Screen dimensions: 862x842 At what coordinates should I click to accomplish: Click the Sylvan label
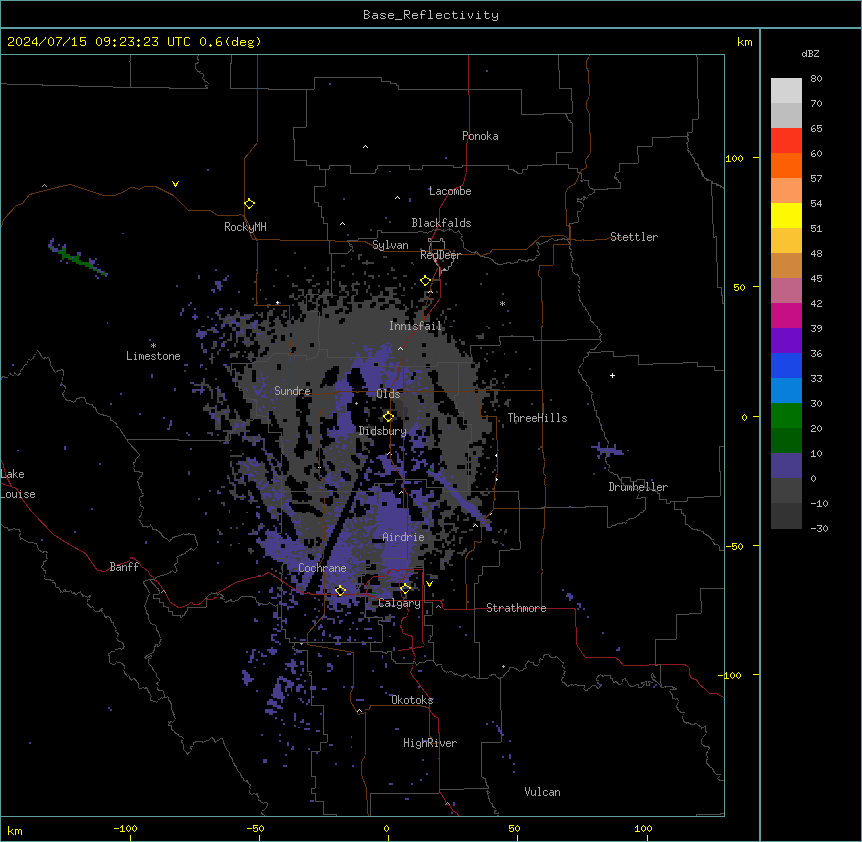390,245
